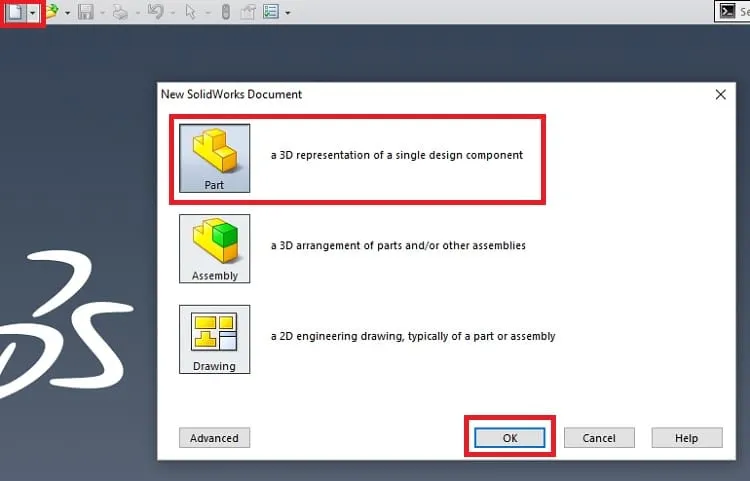Click the Undo arrow icon
Image resolution: width=750 pixels, height=481 pixels.
155,11
